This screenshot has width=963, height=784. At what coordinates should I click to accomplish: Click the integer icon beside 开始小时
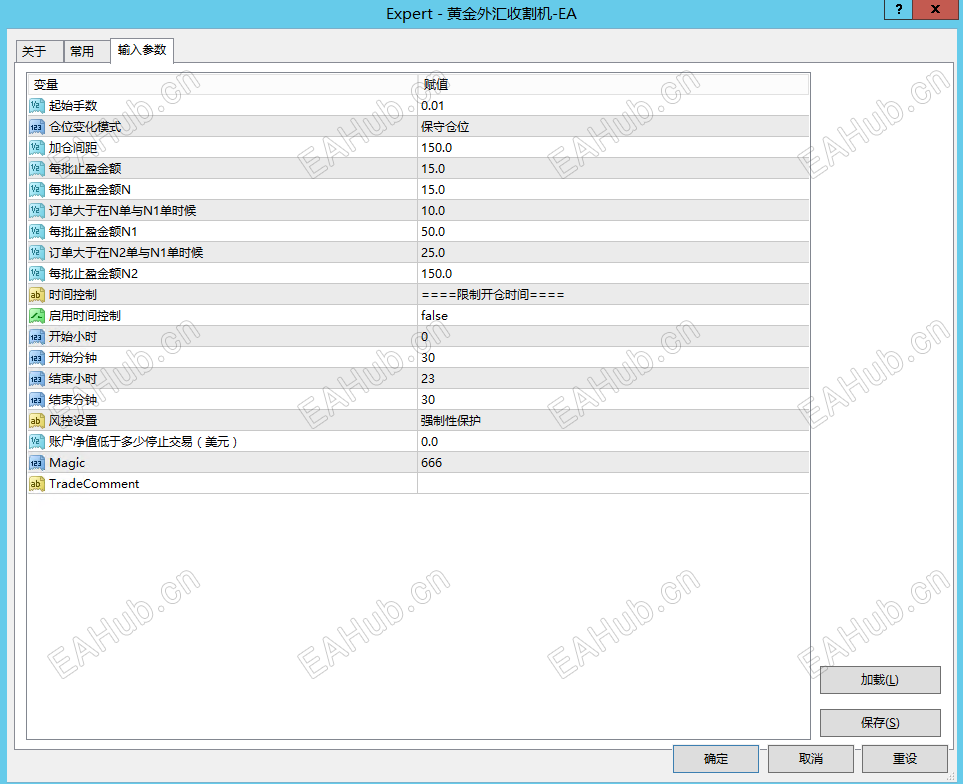37,336
